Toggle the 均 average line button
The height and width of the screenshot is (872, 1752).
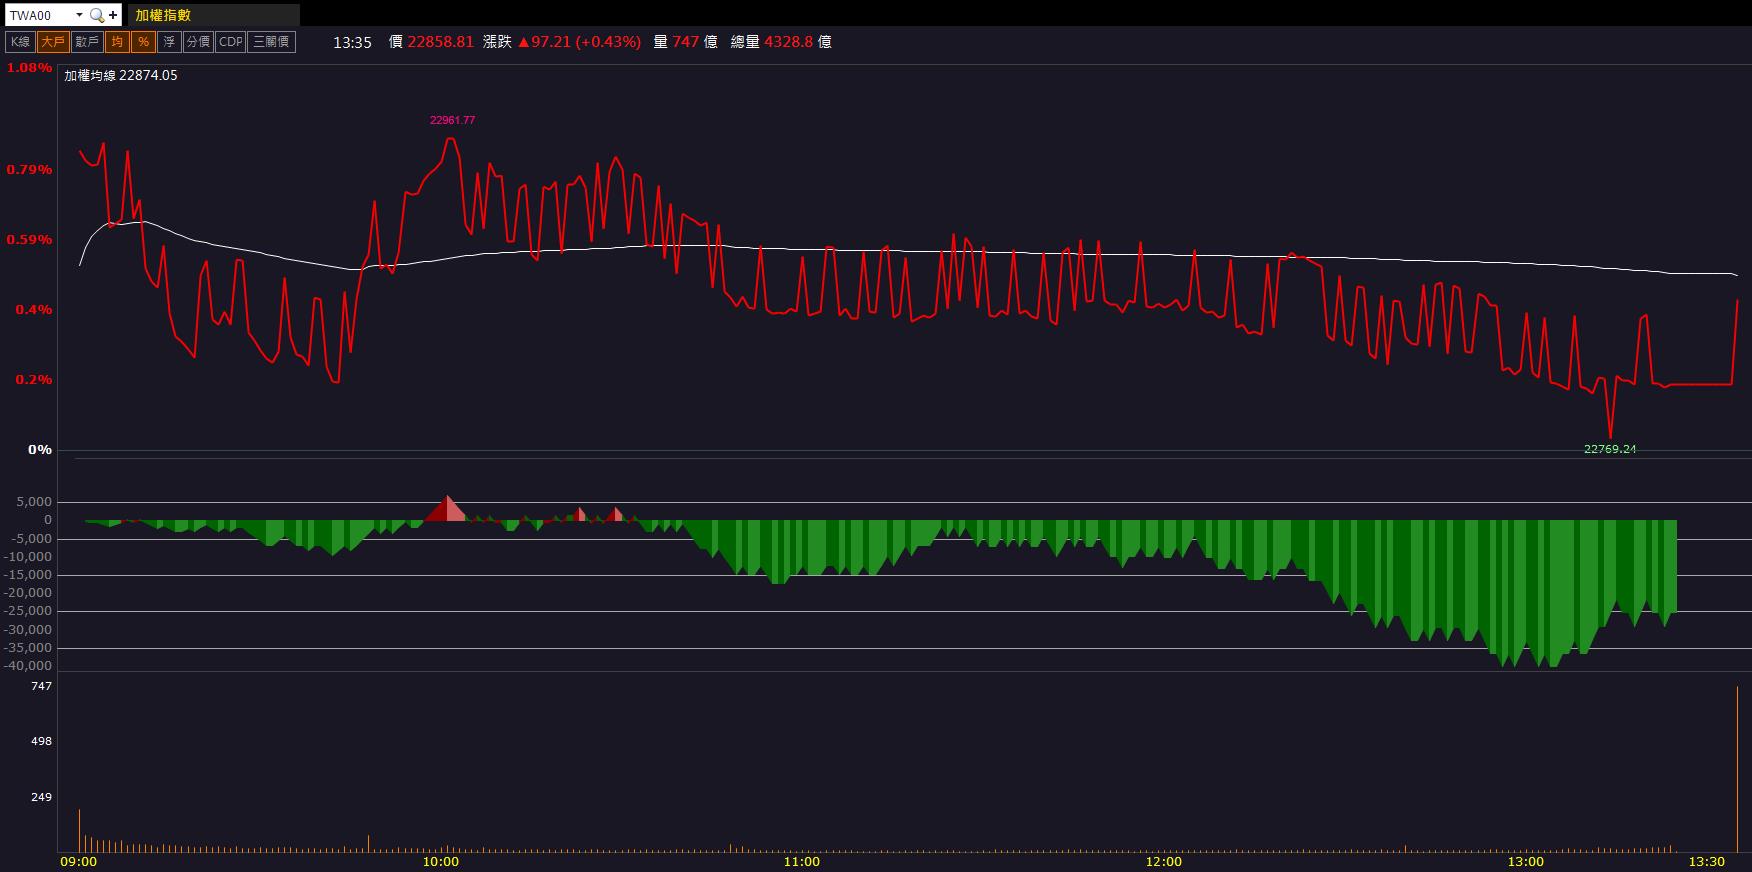(x=118, y=42)
